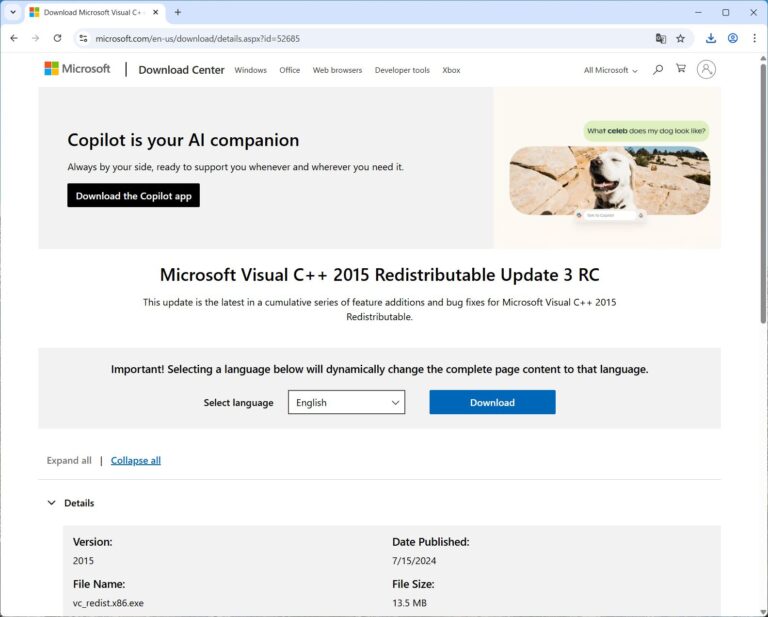Open the Microsoft site search magnifier
The image size is (768, 617).
coord(658,70)
